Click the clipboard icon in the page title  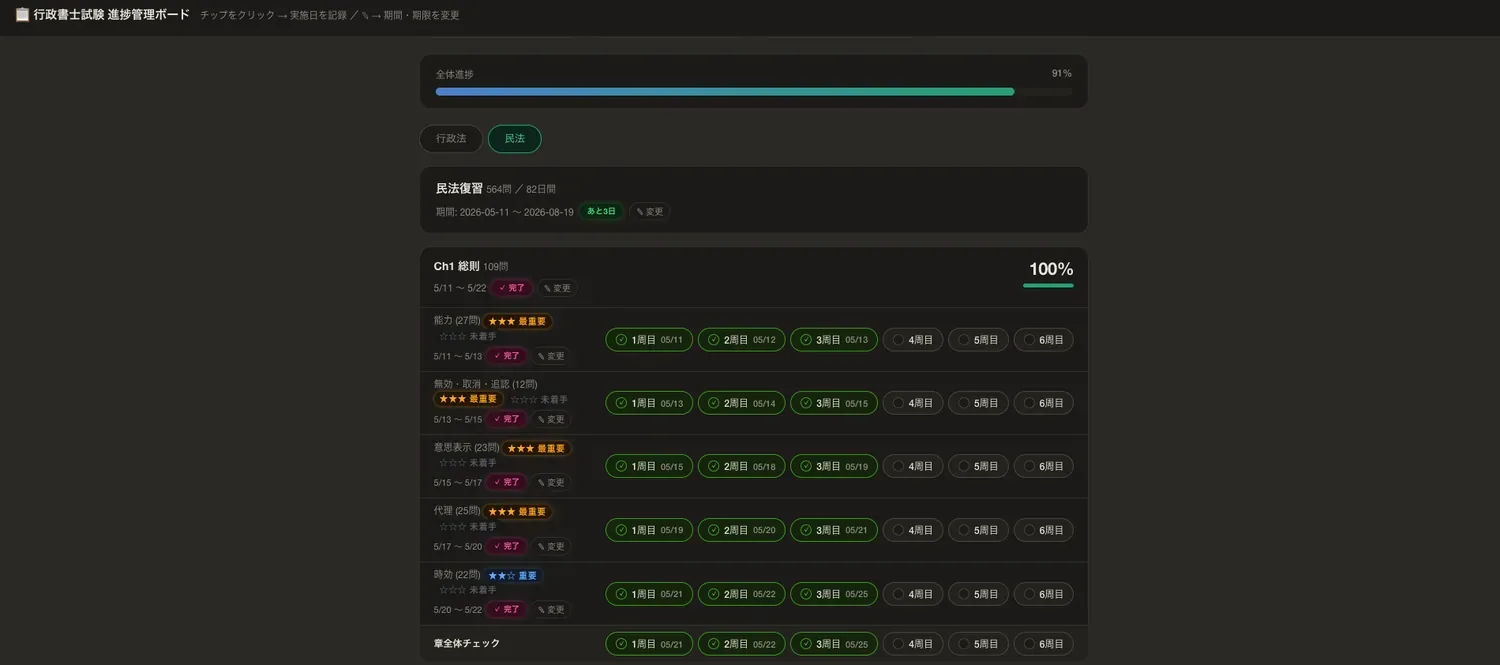point(22,15)
